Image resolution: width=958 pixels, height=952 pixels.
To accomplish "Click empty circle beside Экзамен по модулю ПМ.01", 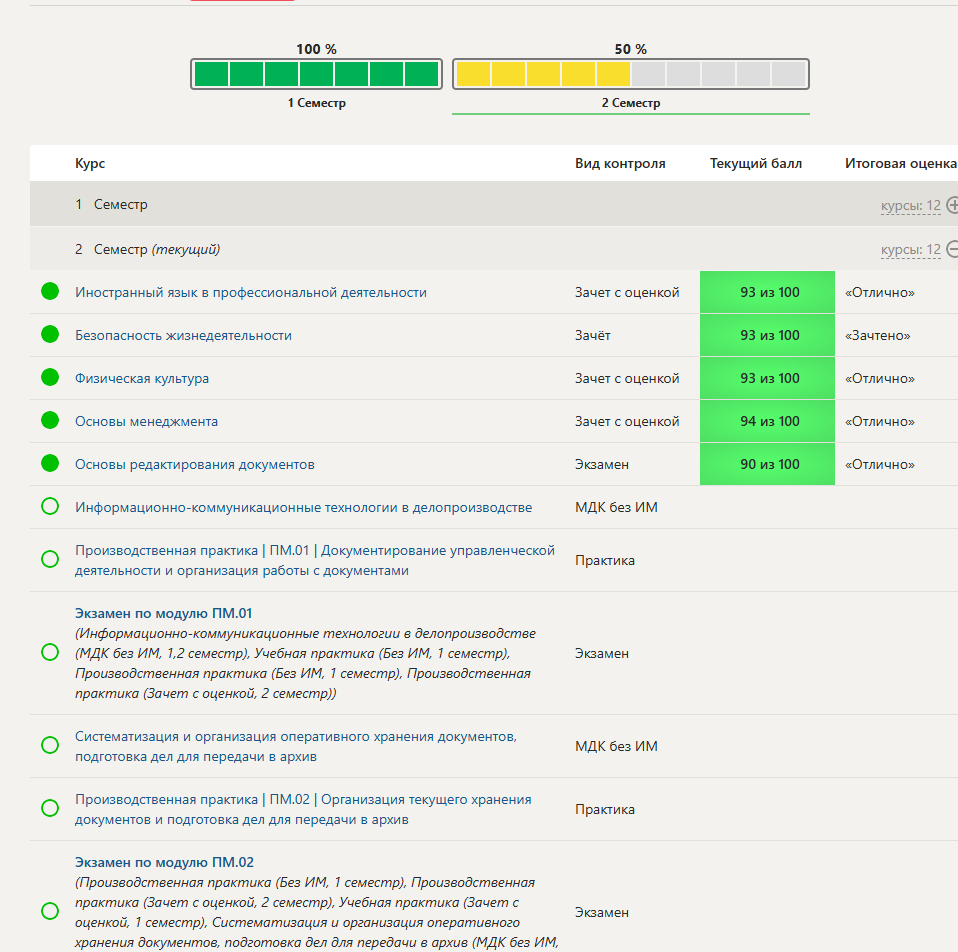I will (x=50, y=652).
